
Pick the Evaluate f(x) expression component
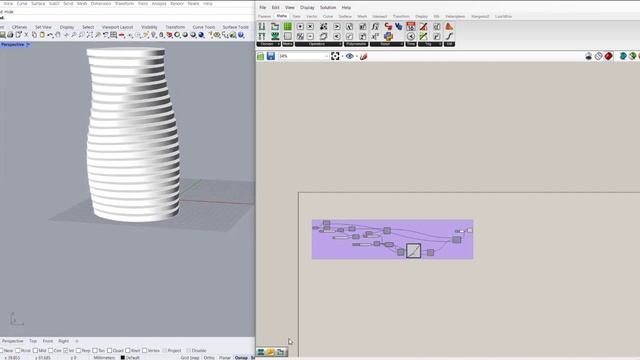click(x=375, y=27)
